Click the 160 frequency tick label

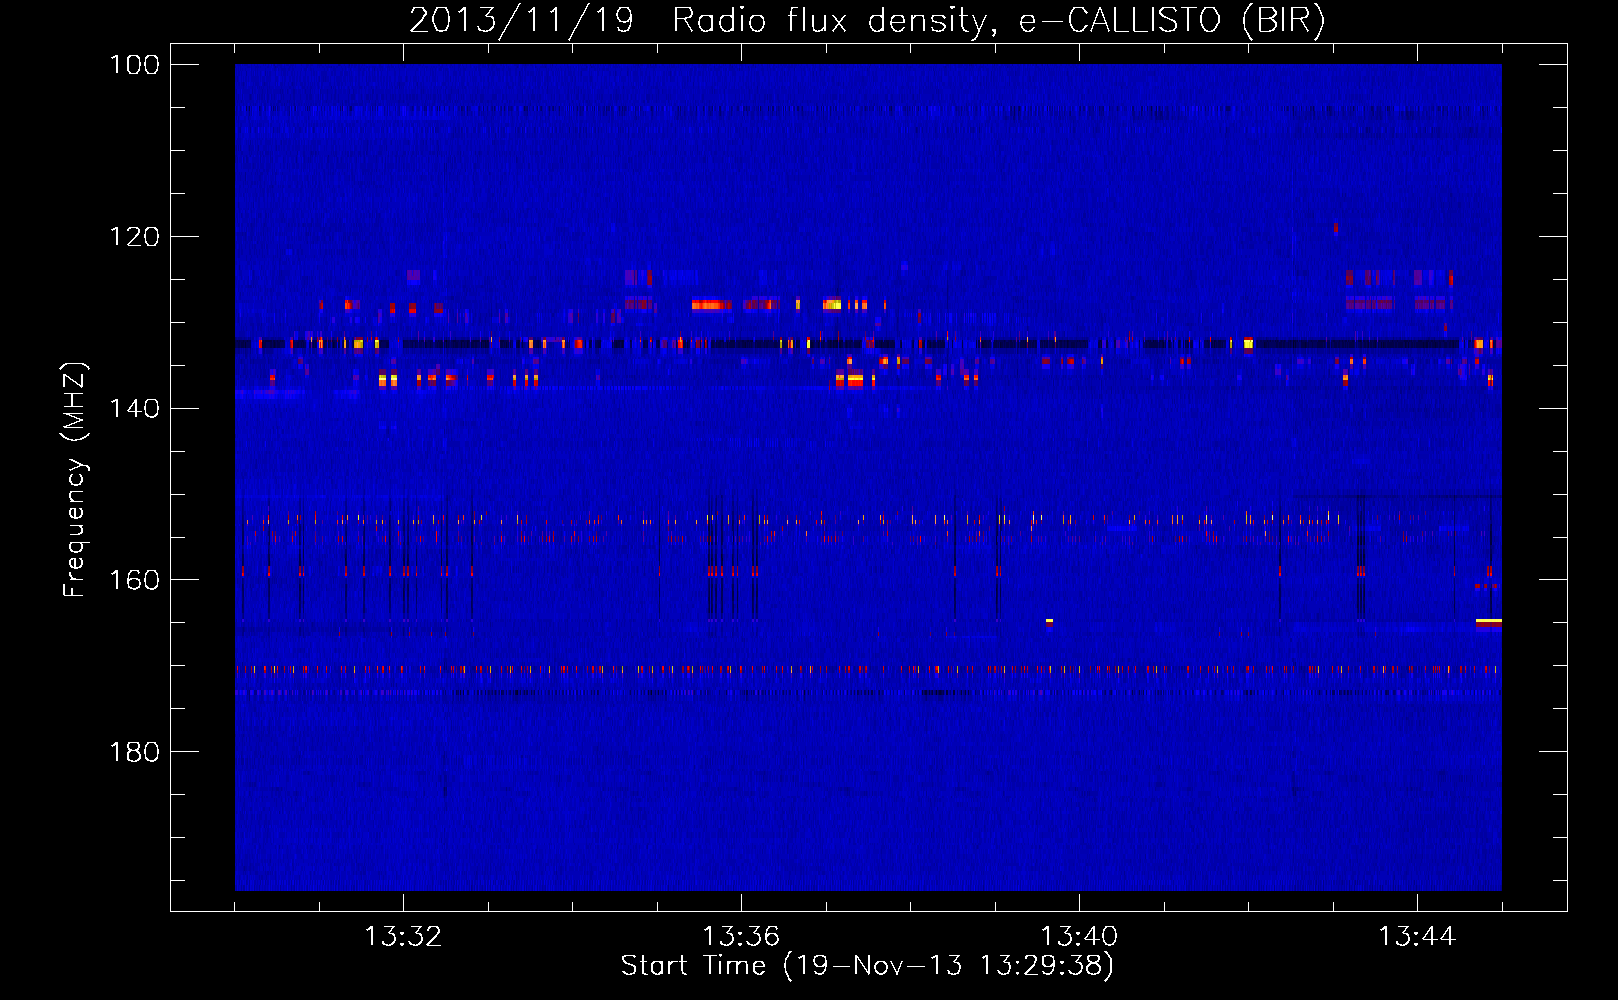[x=135, y=580]
